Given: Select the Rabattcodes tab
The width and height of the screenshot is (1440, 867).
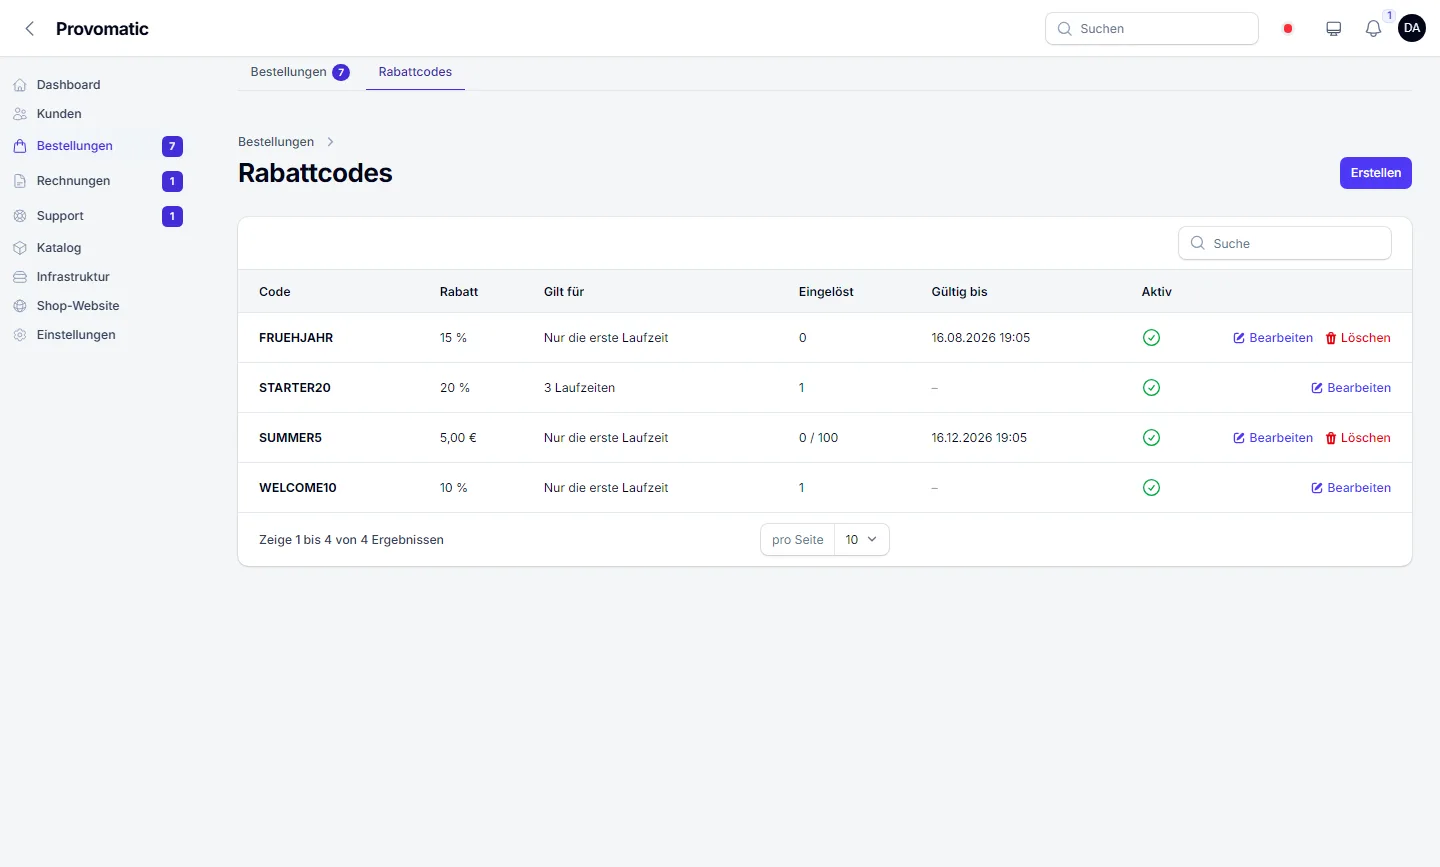Looking at the screenshot, I should tap(415, 72).
